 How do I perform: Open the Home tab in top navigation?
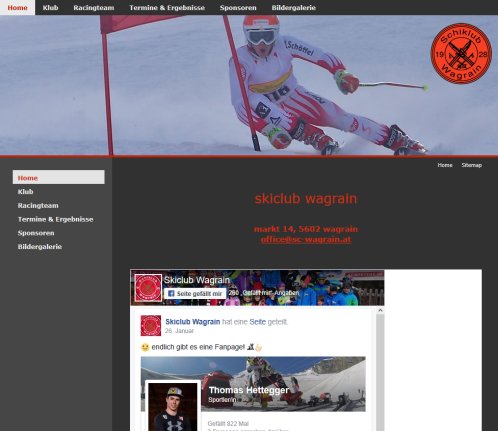(x=17, y=7)
